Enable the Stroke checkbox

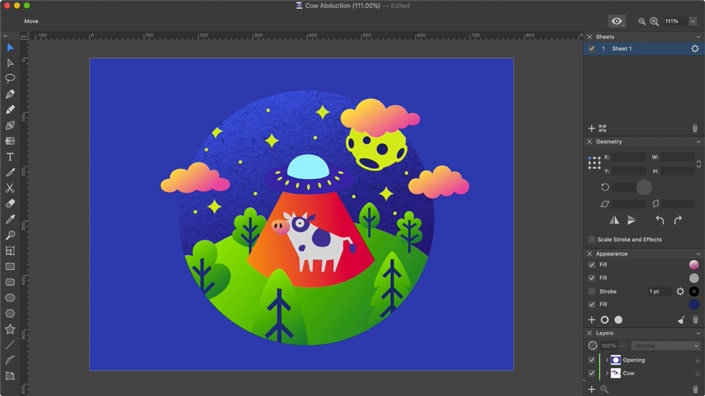[x=591, y=291]
